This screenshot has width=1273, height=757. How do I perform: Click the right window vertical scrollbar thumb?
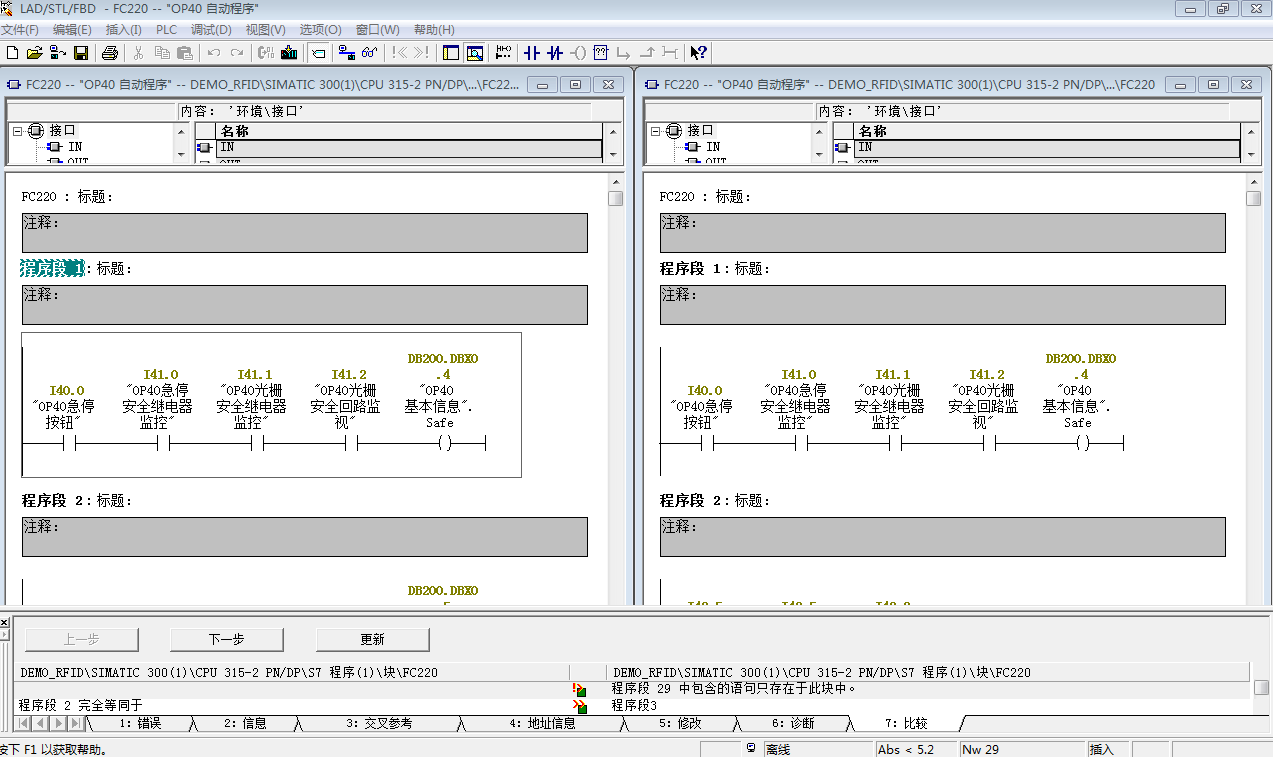coord(1253,199)
